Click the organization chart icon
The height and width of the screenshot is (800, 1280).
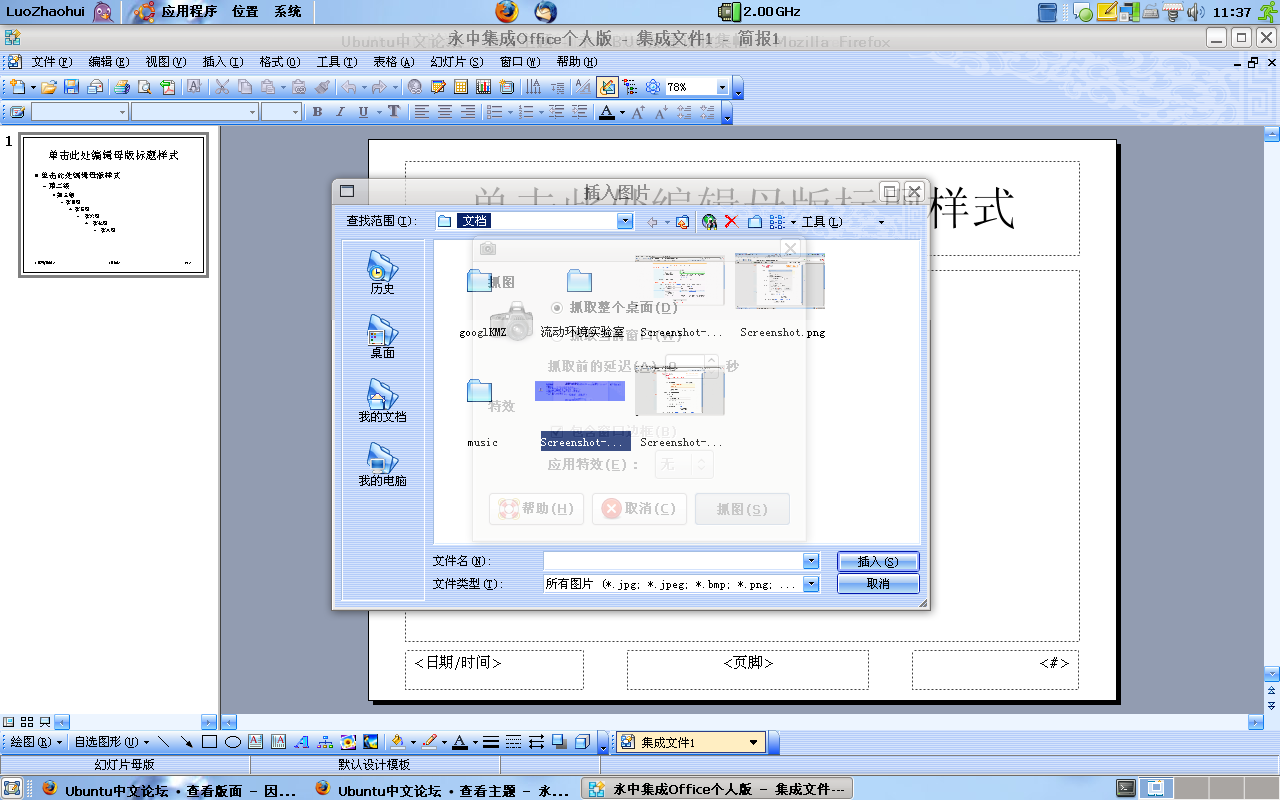[325, 742]
